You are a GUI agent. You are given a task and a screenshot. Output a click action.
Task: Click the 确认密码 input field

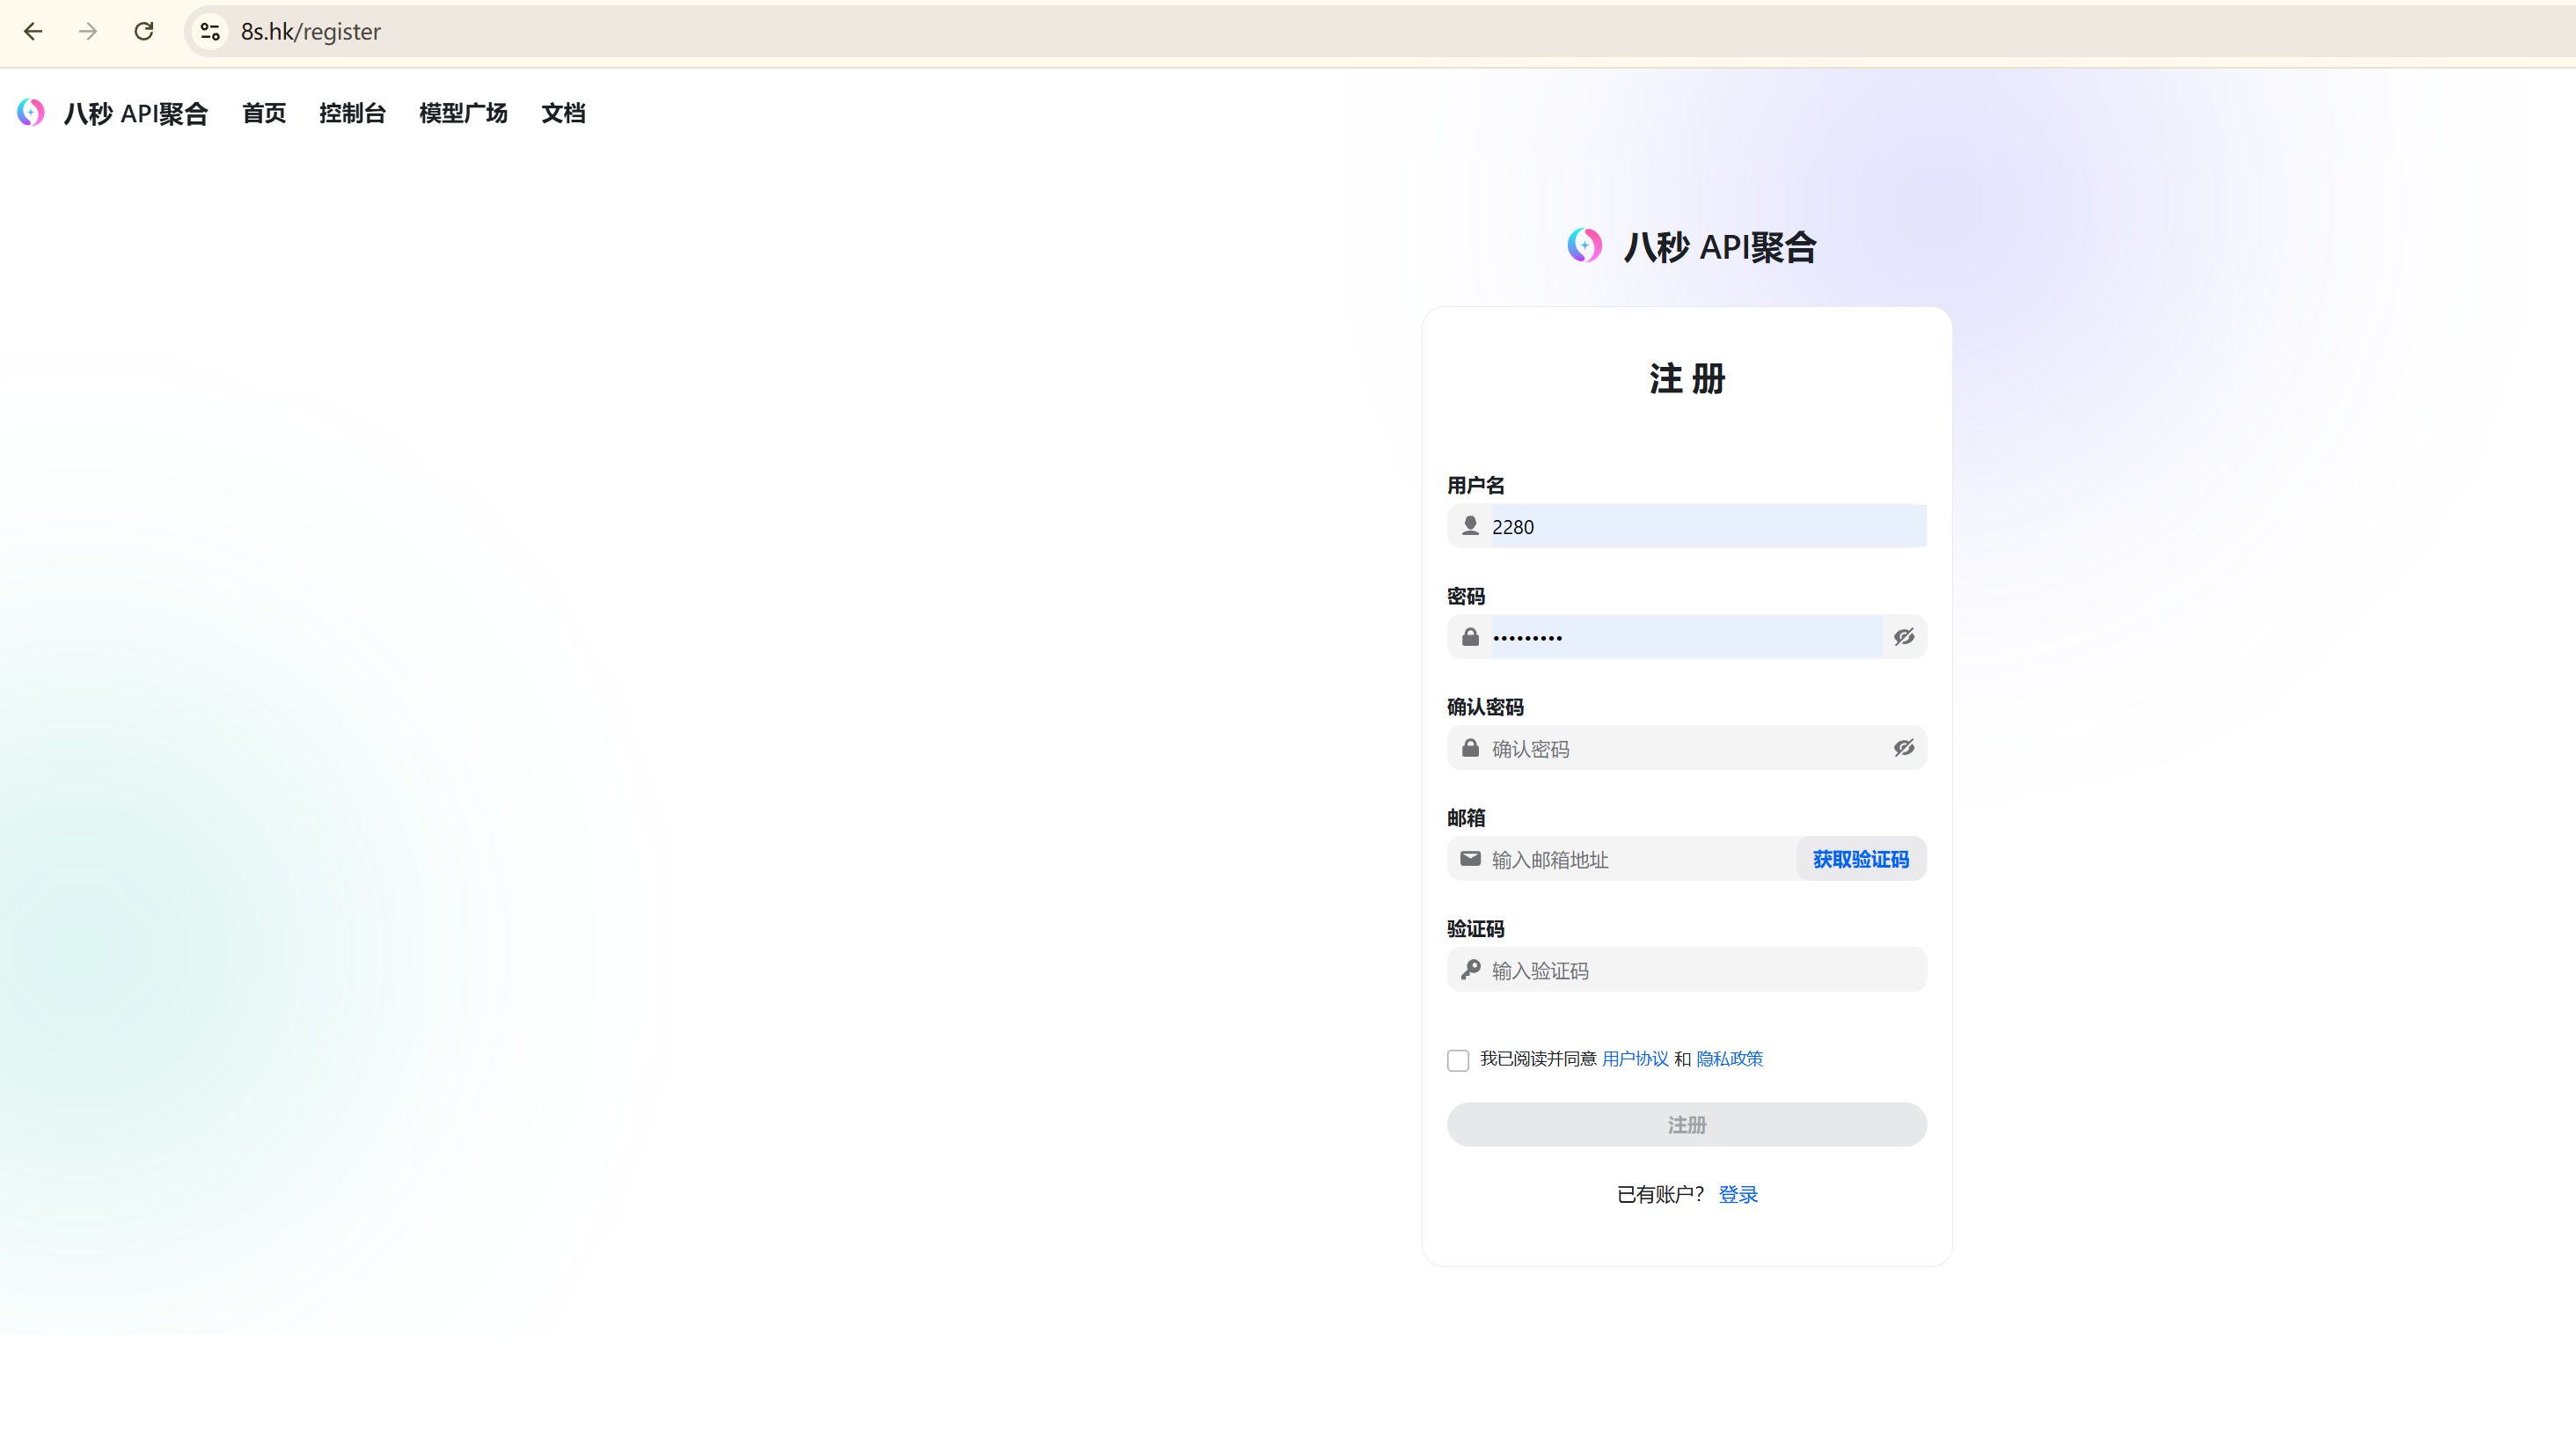click(1687, 748)
